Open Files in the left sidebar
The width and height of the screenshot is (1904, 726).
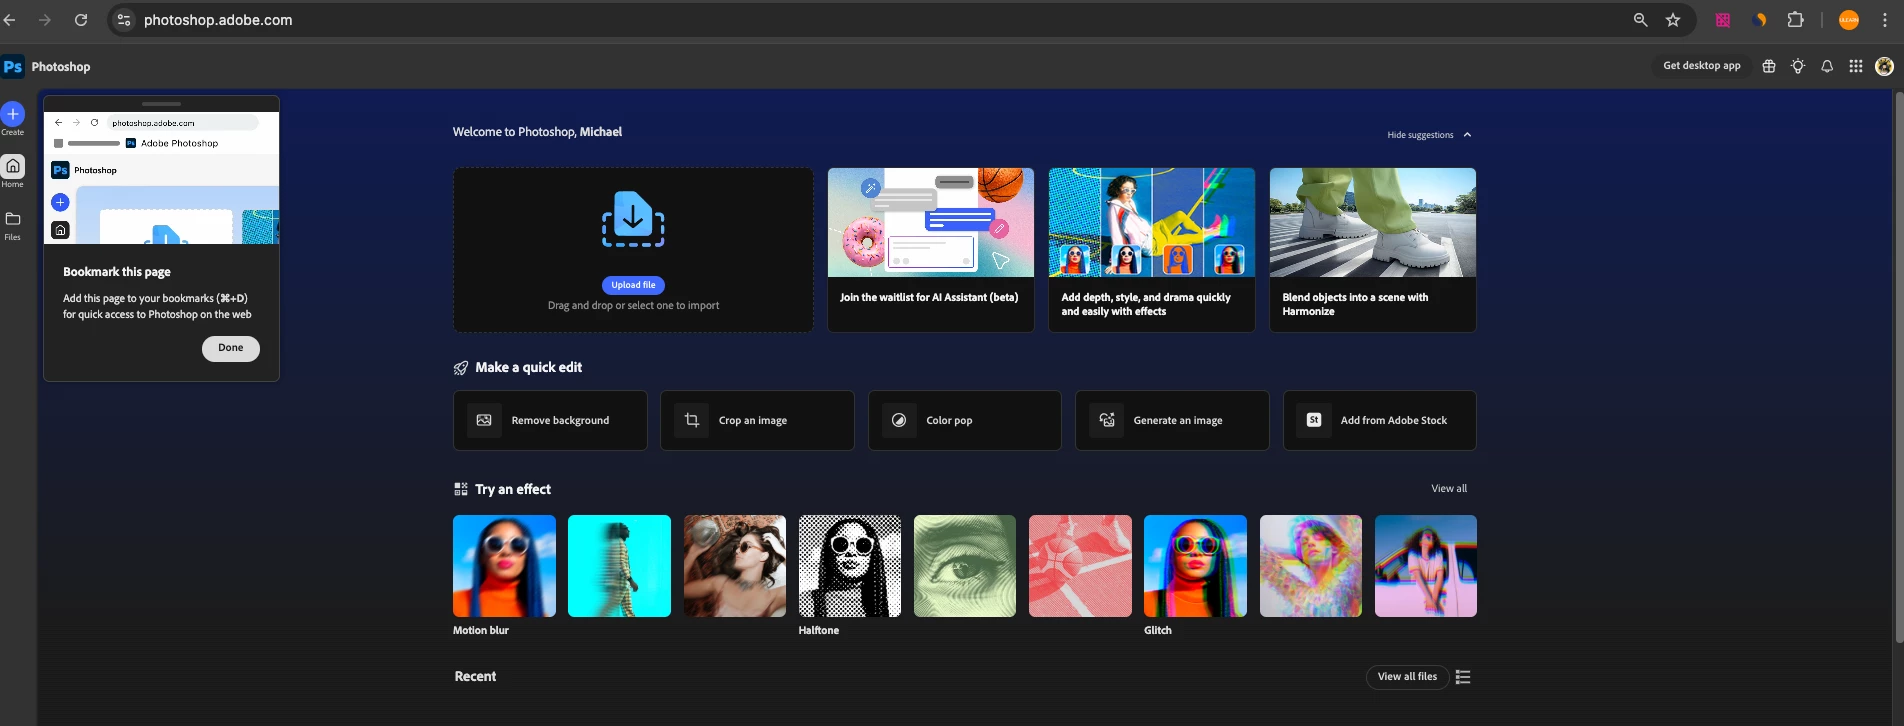coord(13,225)
